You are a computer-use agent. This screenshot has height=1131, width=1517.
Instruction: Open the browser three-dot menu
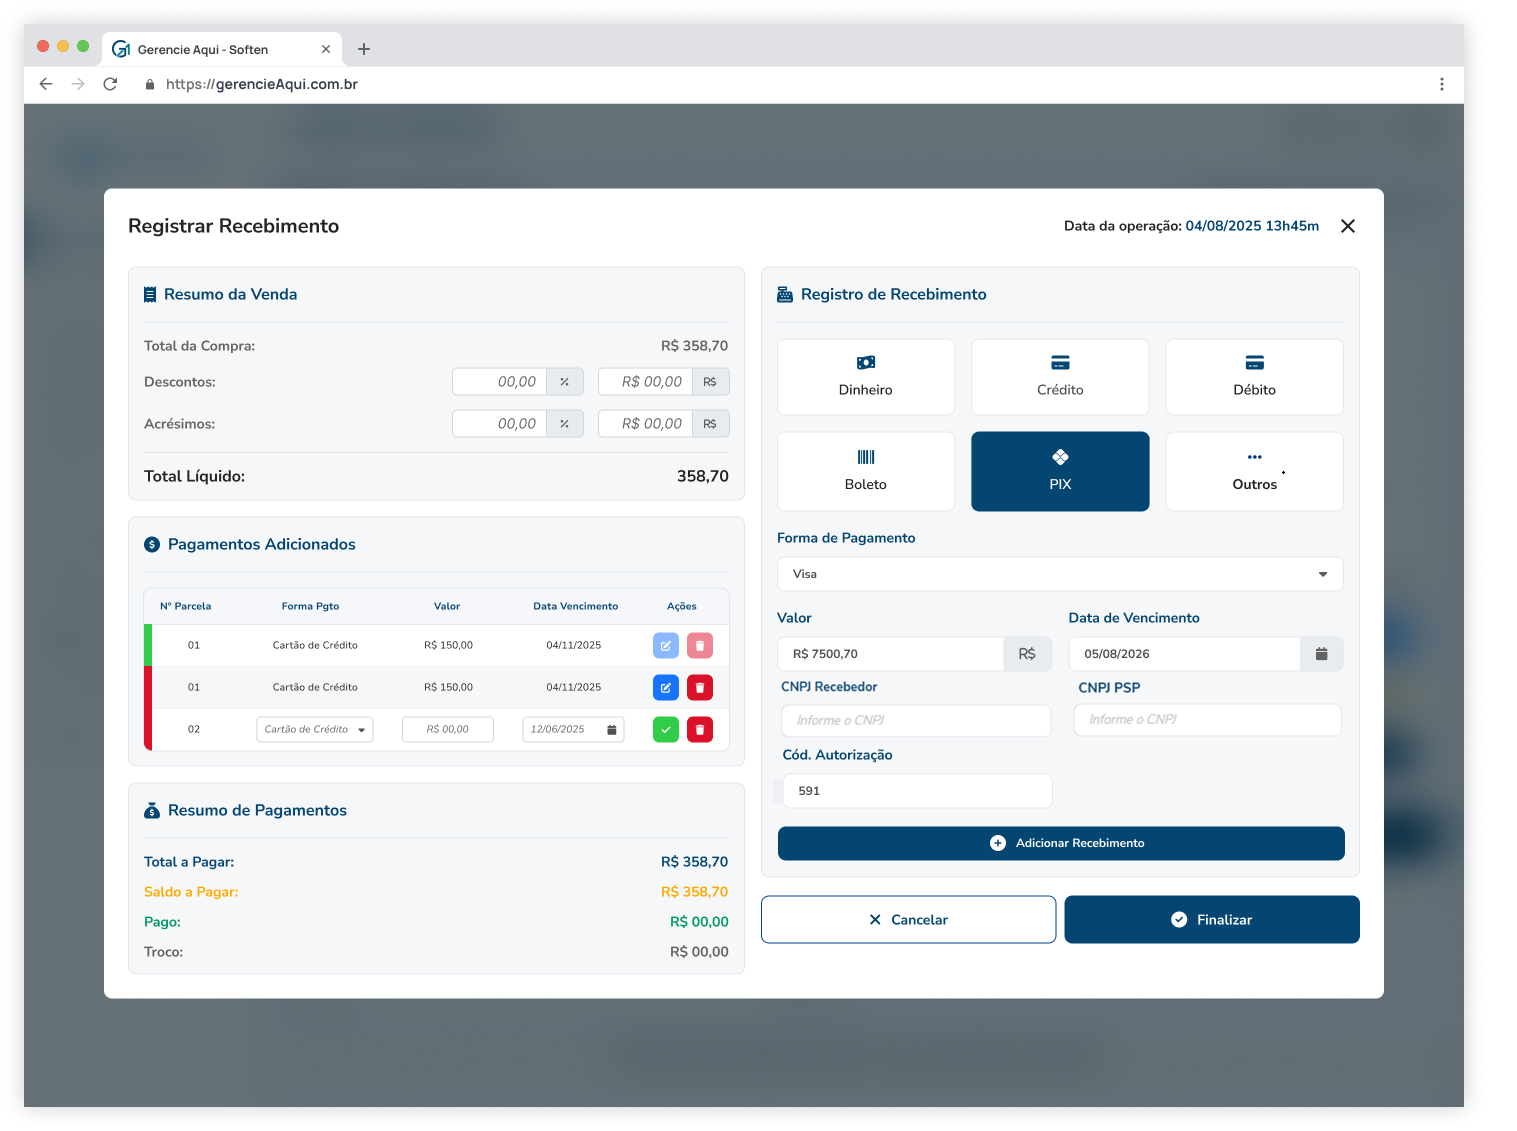1441,84
